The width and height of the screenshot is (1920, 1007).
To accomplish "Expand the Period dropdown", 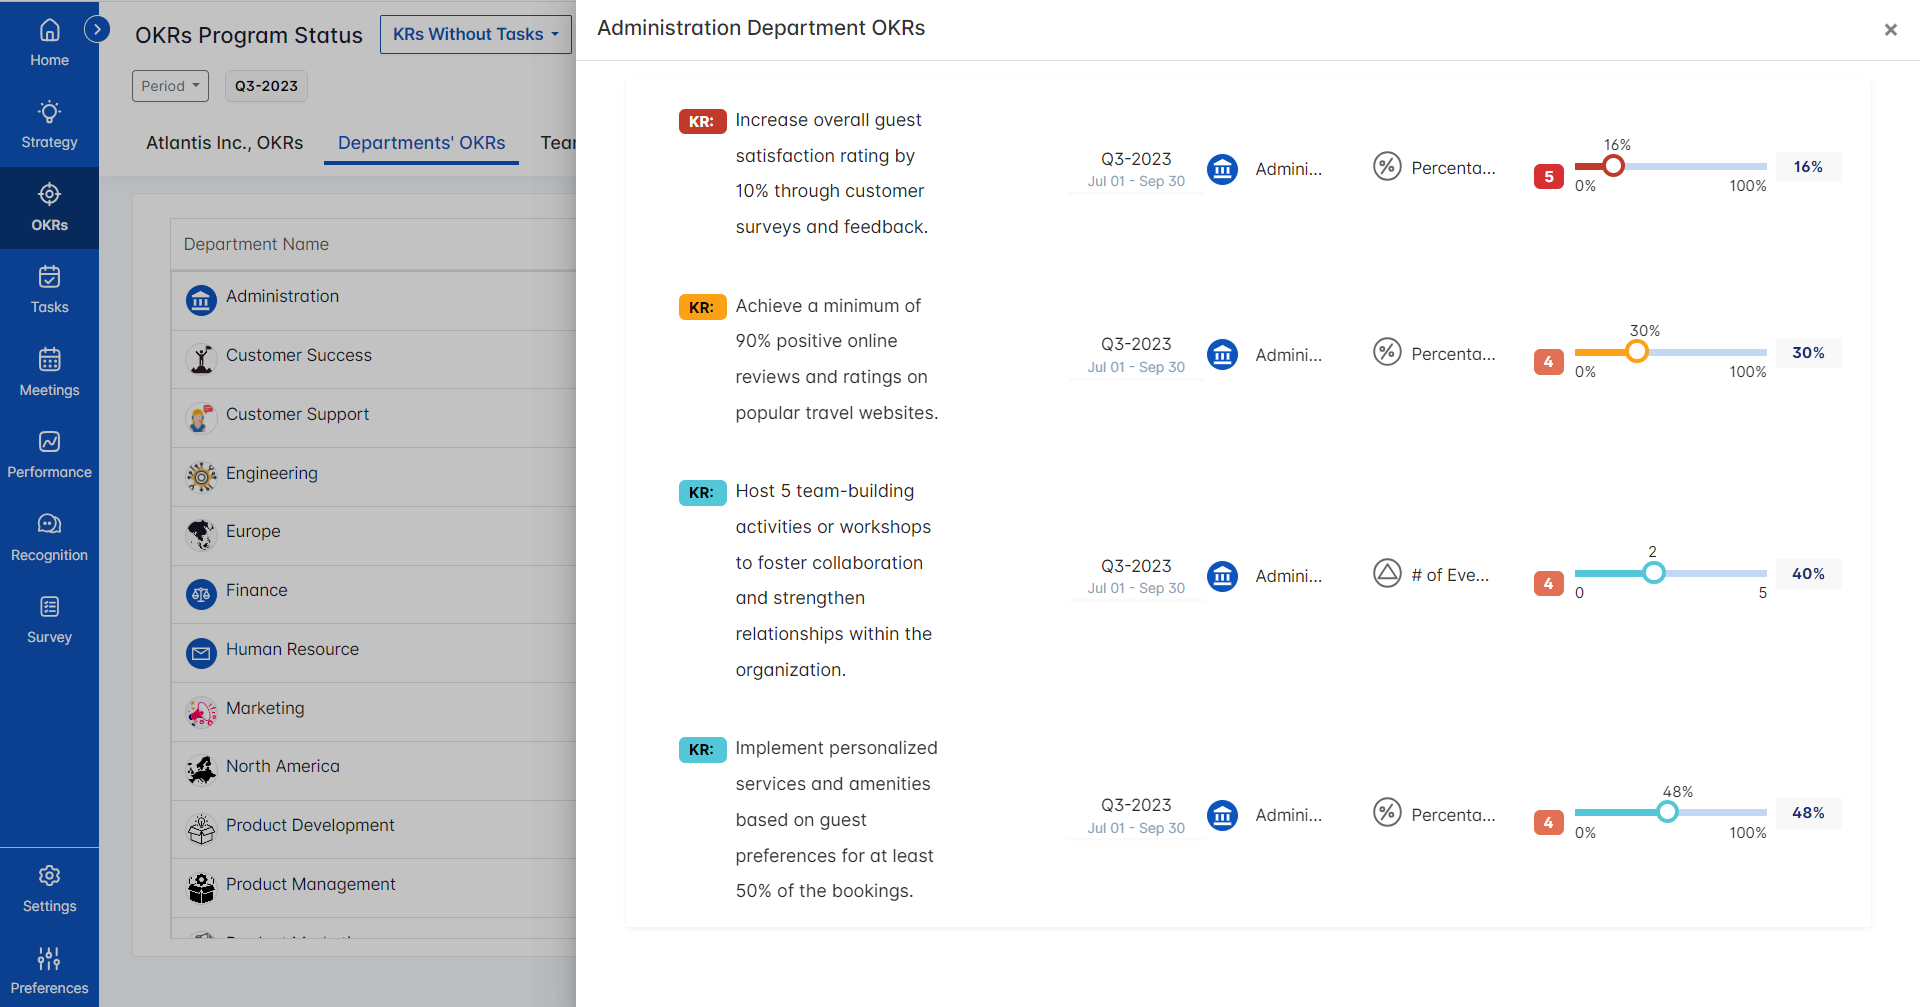I will (170, 86).
